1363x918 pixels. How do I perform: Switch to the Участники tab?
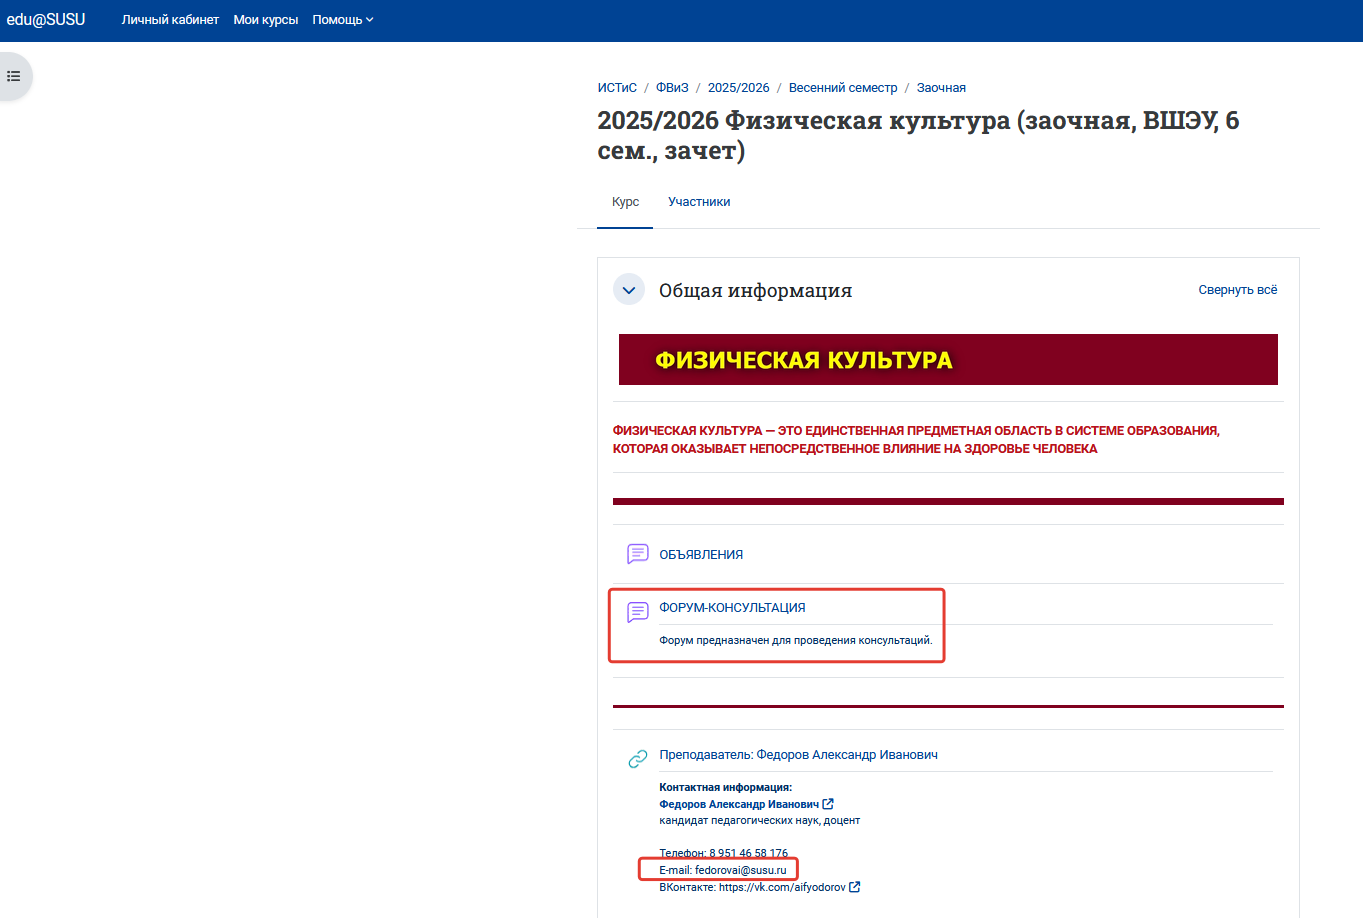pos(699,202)
